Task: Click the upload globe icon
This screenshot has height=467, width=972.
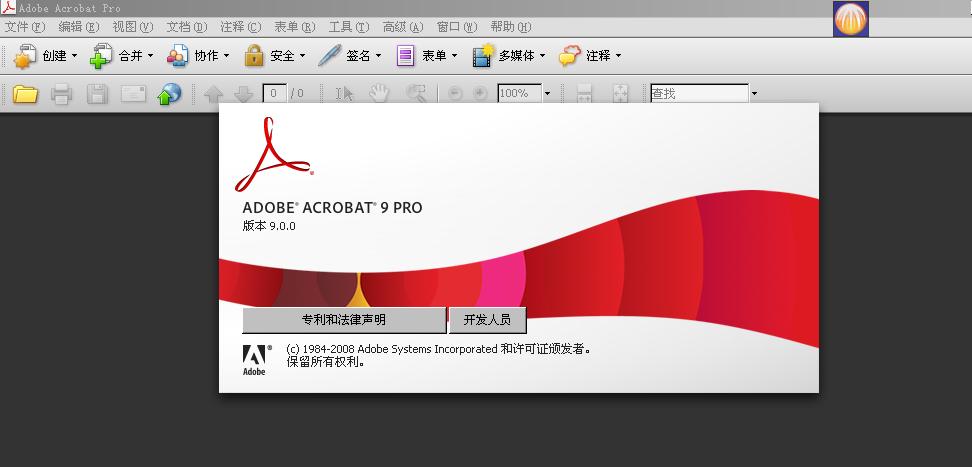Action: tap(169, 94)
